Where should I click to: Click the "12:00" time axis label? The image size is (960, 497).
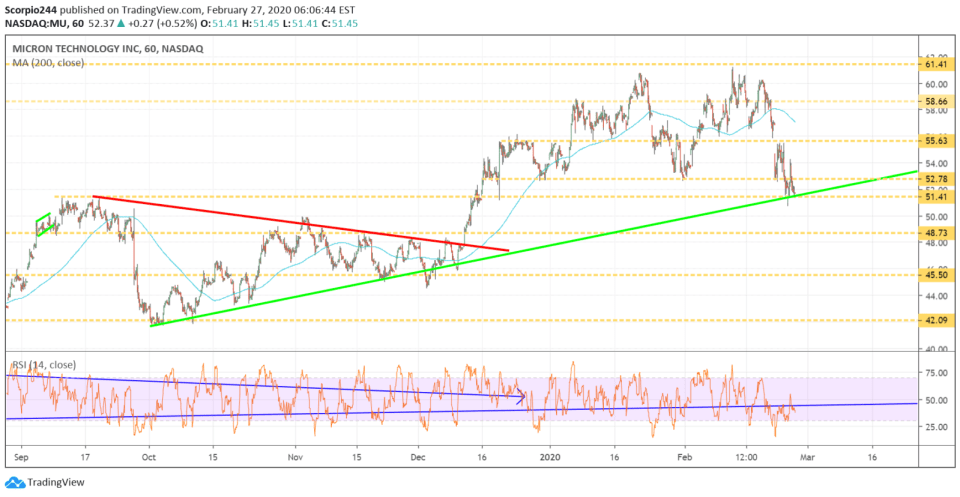pyautogui.click(x=747, y=457)
